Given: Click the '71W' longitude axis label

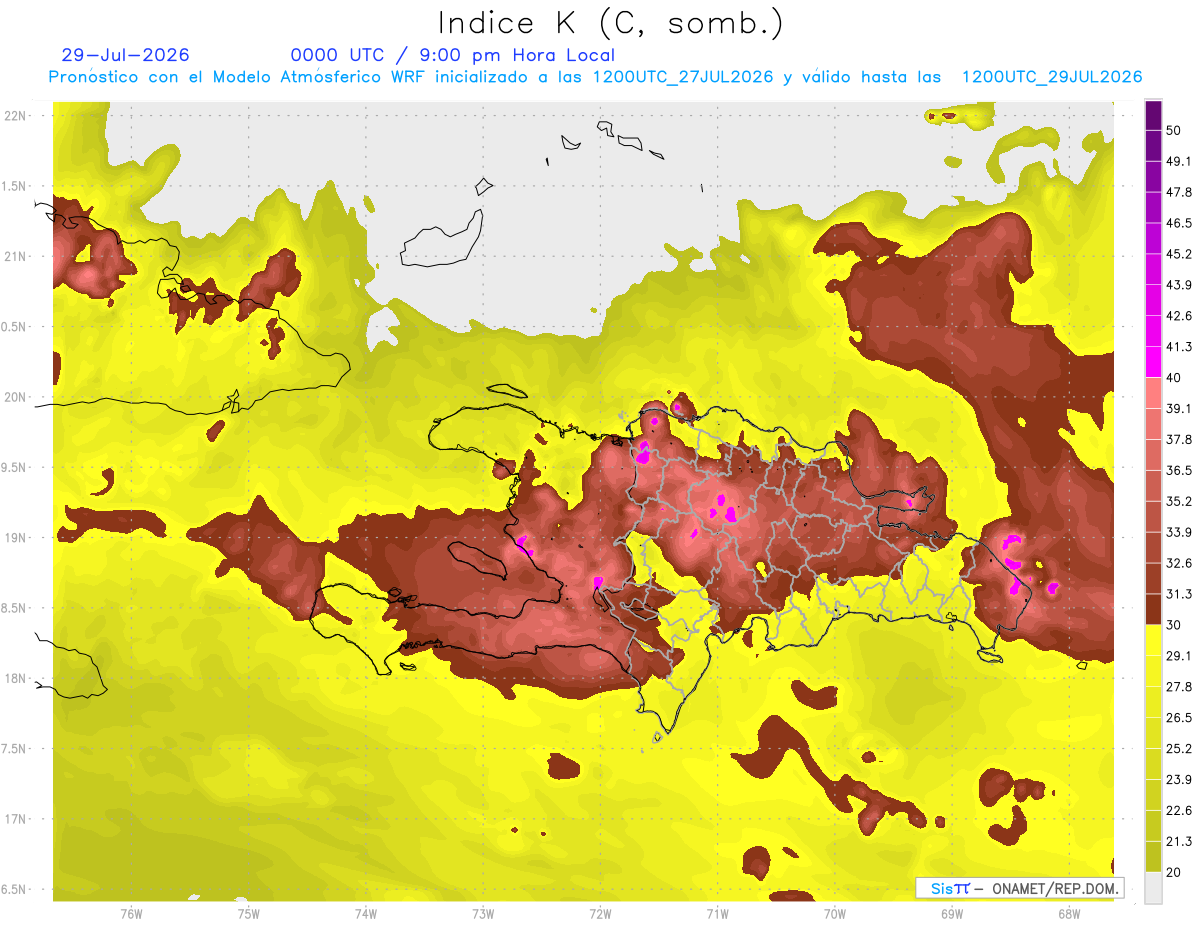Looking at the screenshot, I should click(x=717, y=914).
